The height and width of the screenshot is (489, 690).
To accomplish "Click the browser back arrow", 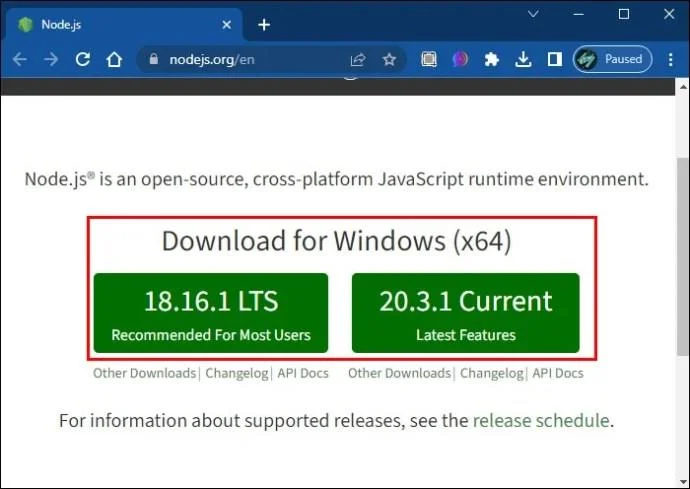I will [19, 59].
